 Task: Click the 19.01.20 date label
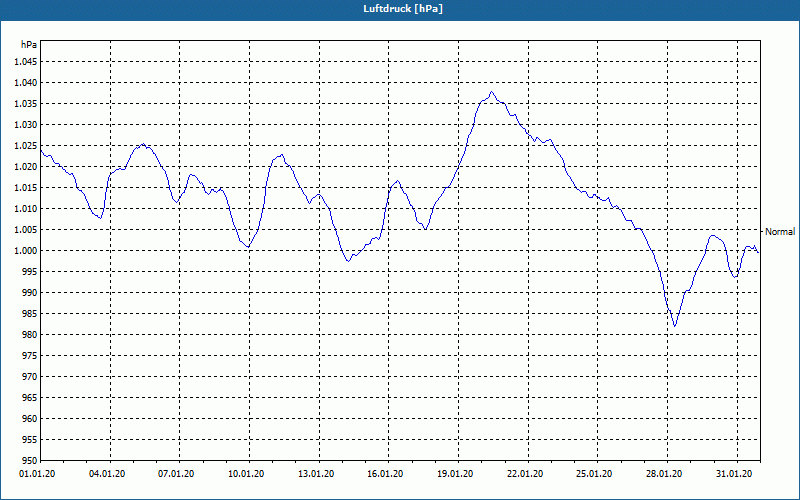coord(455,474)
